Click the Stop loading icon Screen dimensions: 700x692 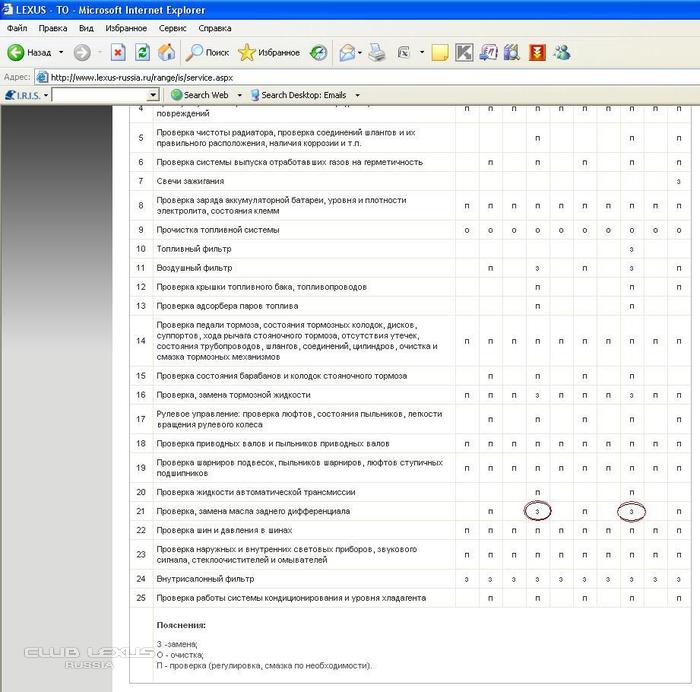tap(118, 52)
